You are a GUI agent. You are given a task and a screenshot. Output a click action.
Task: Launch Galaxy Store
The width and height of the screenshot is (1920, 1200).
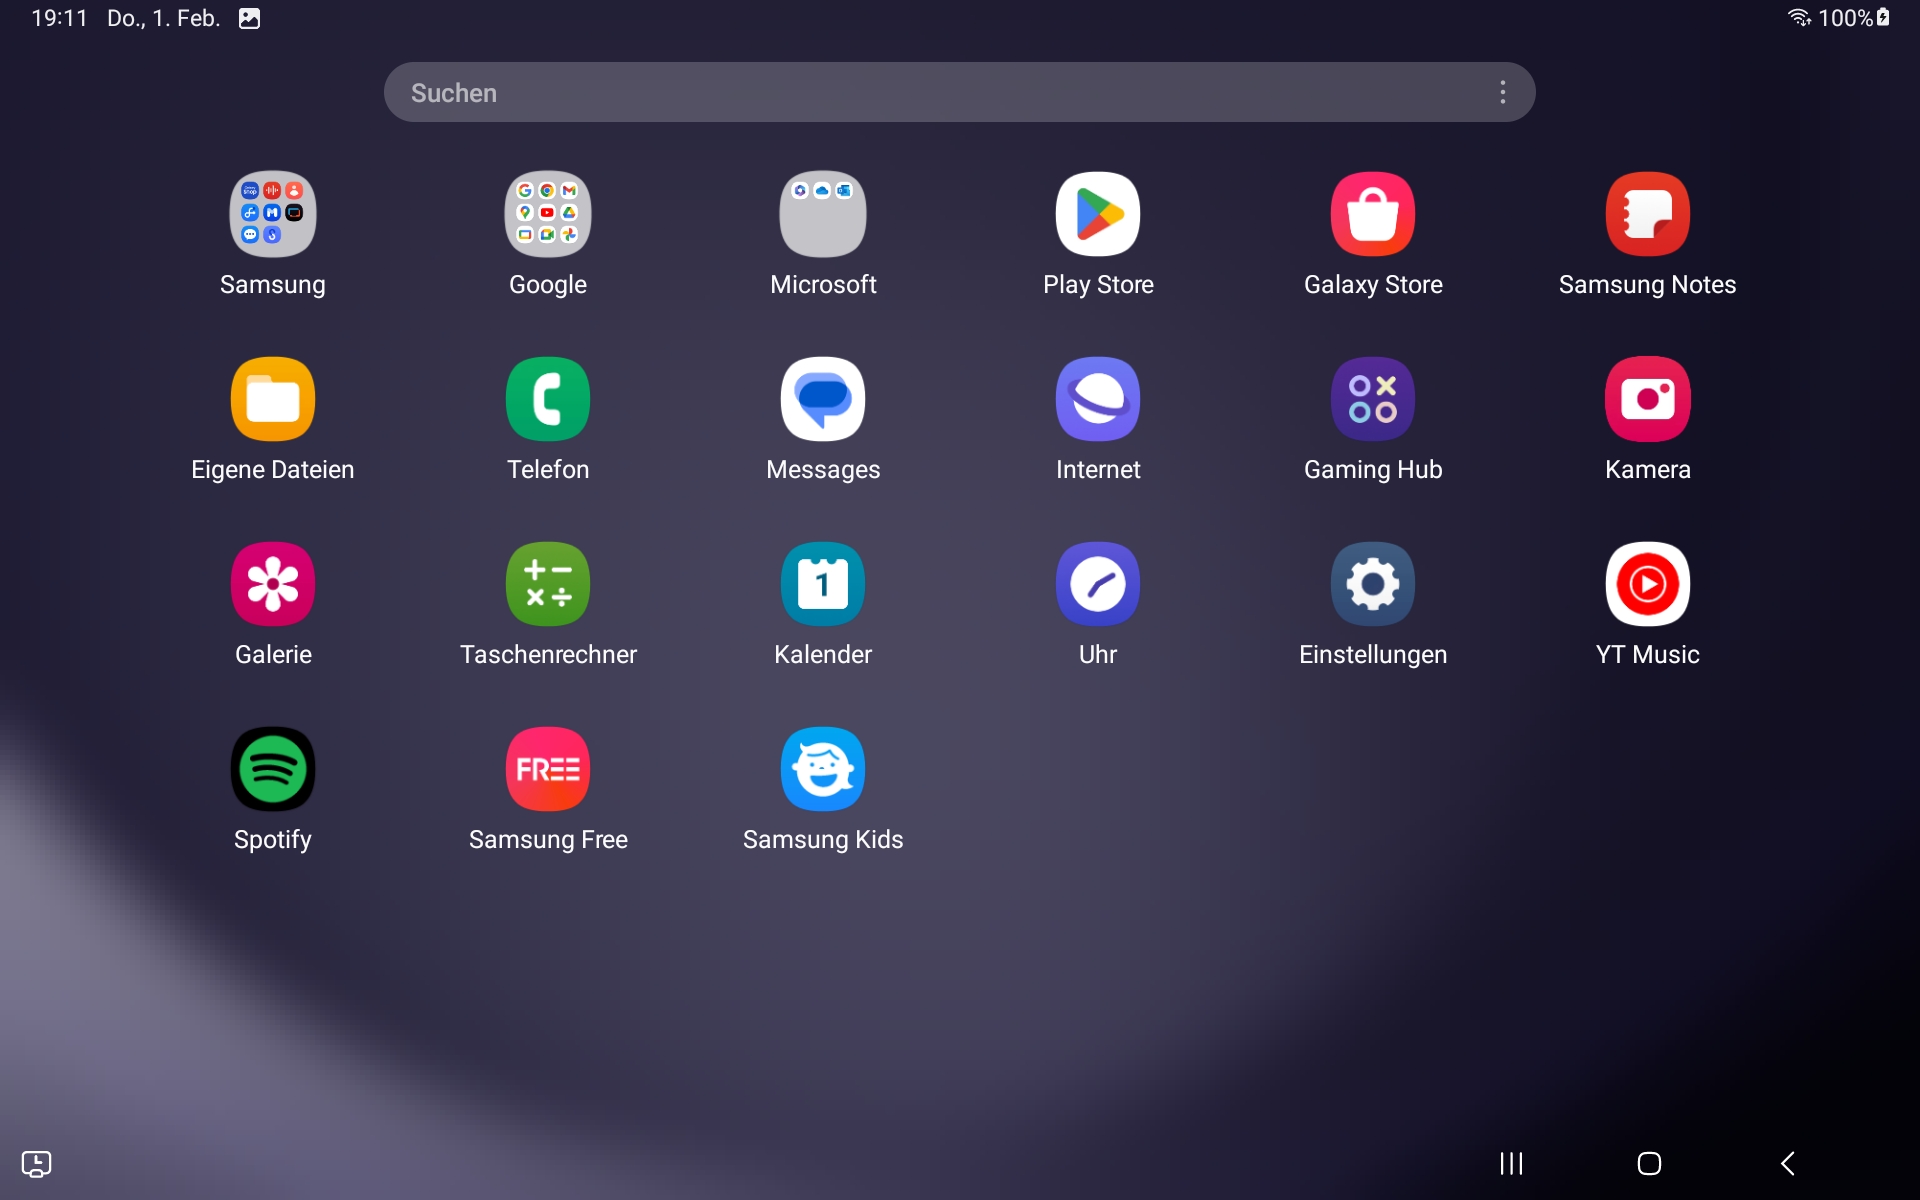(1372, 214)
